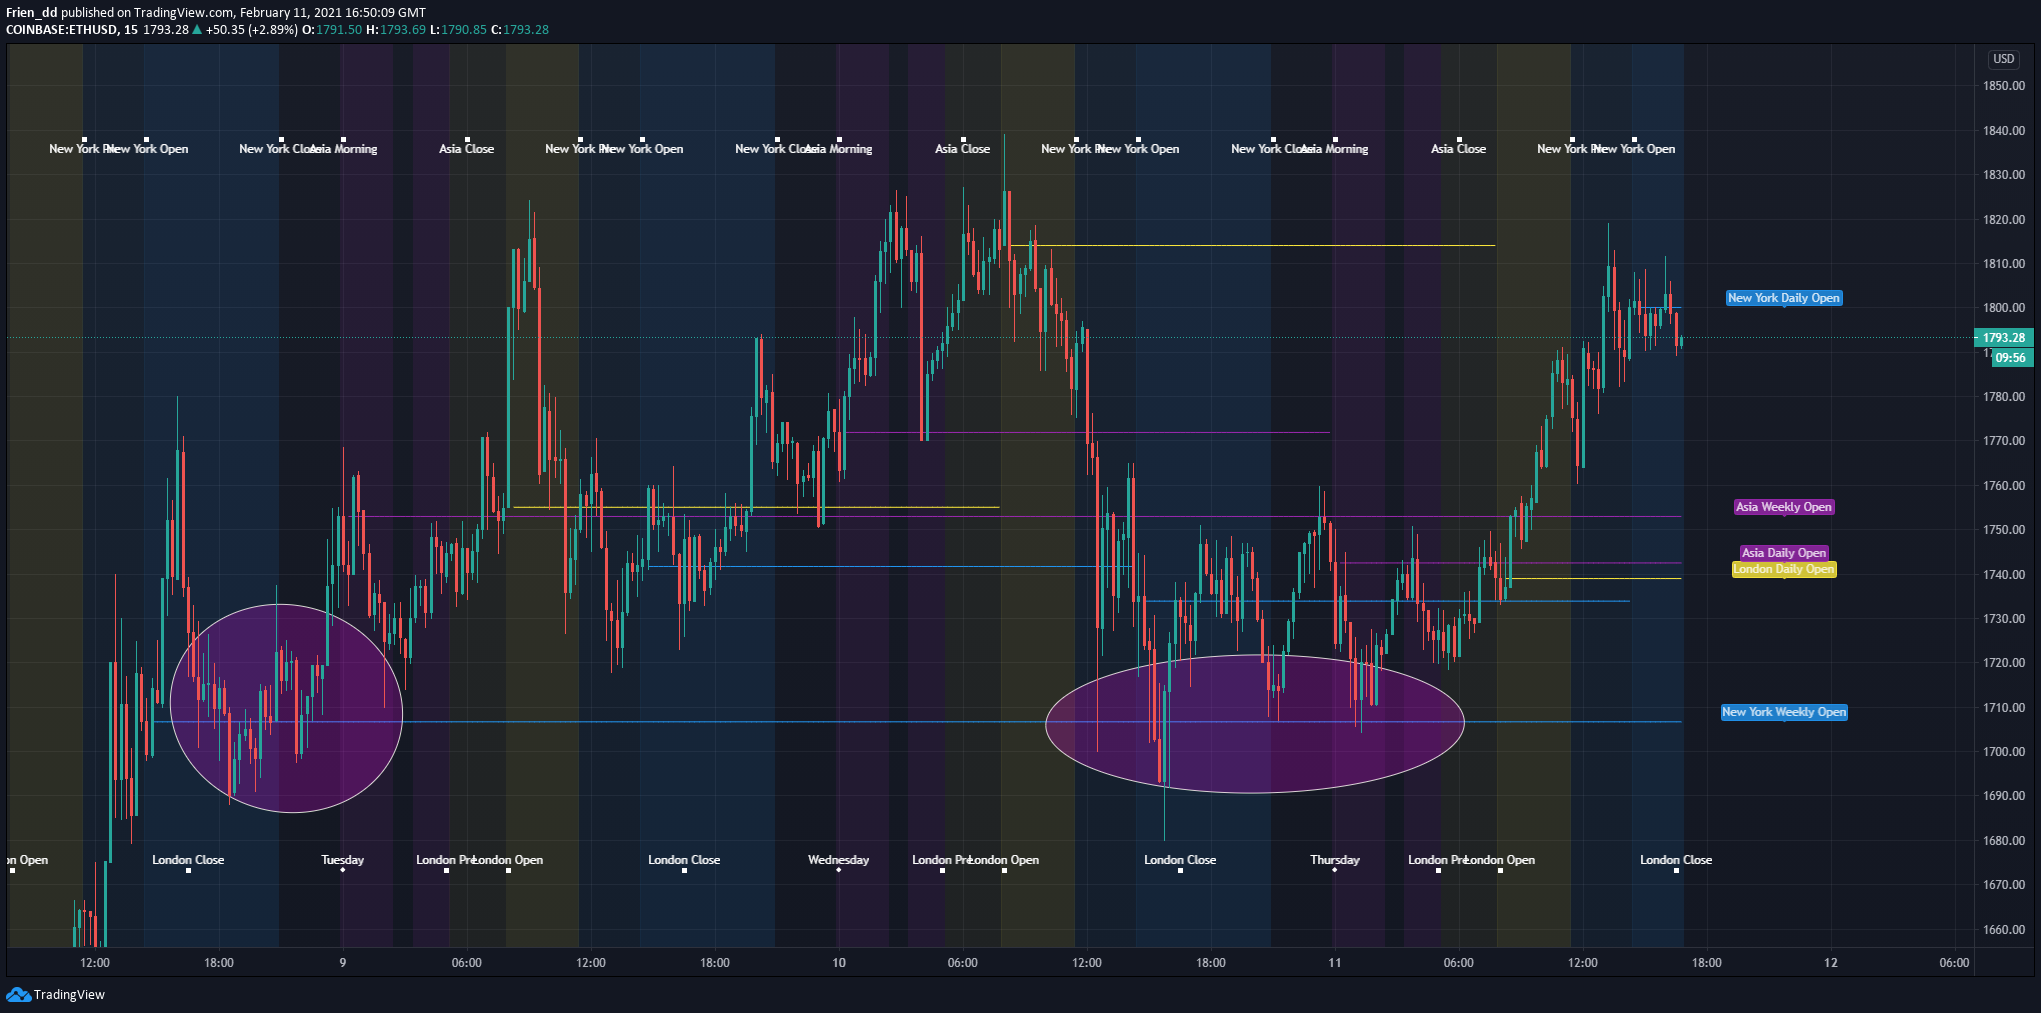Viewport: 2041px width, 1013px height.
Task: Click date 10 on the time axis
Action: (839, 963)
